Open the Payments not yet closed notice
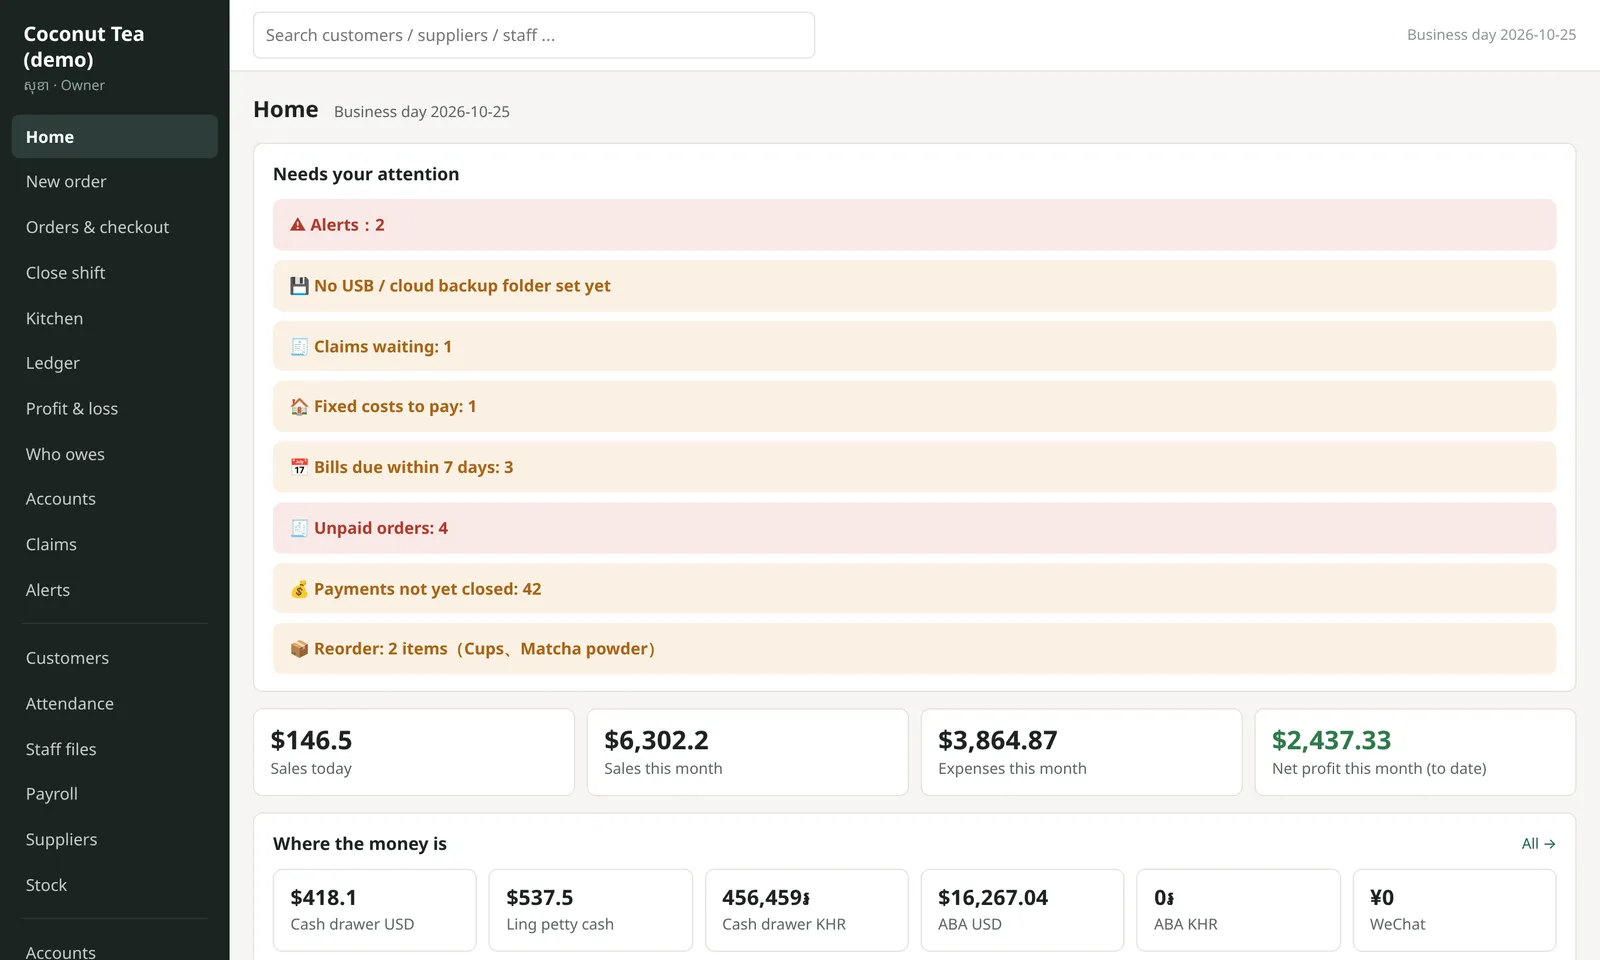Screen dimensions: 1600x960 point(914,589)
